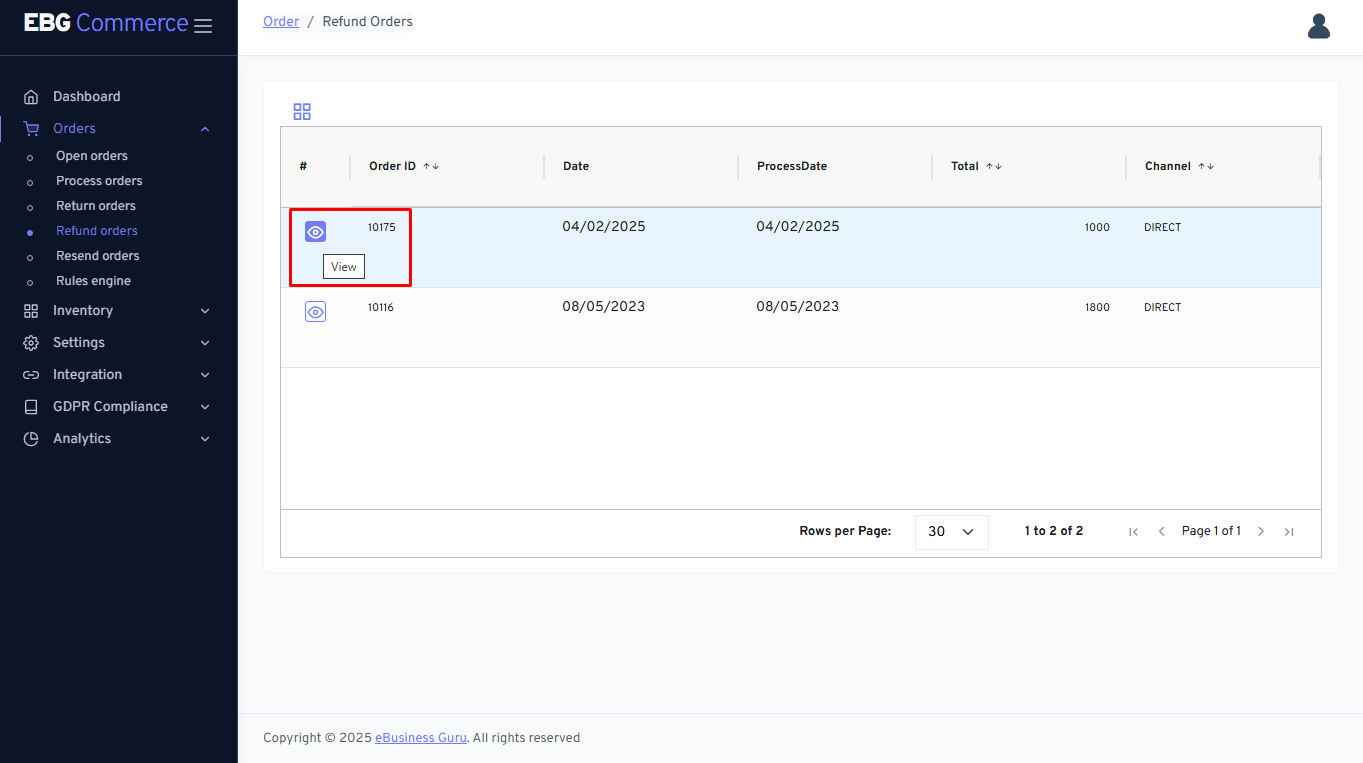Expand the Settings sidebar section
The image size is (1363, 763).
click(118, 343)
